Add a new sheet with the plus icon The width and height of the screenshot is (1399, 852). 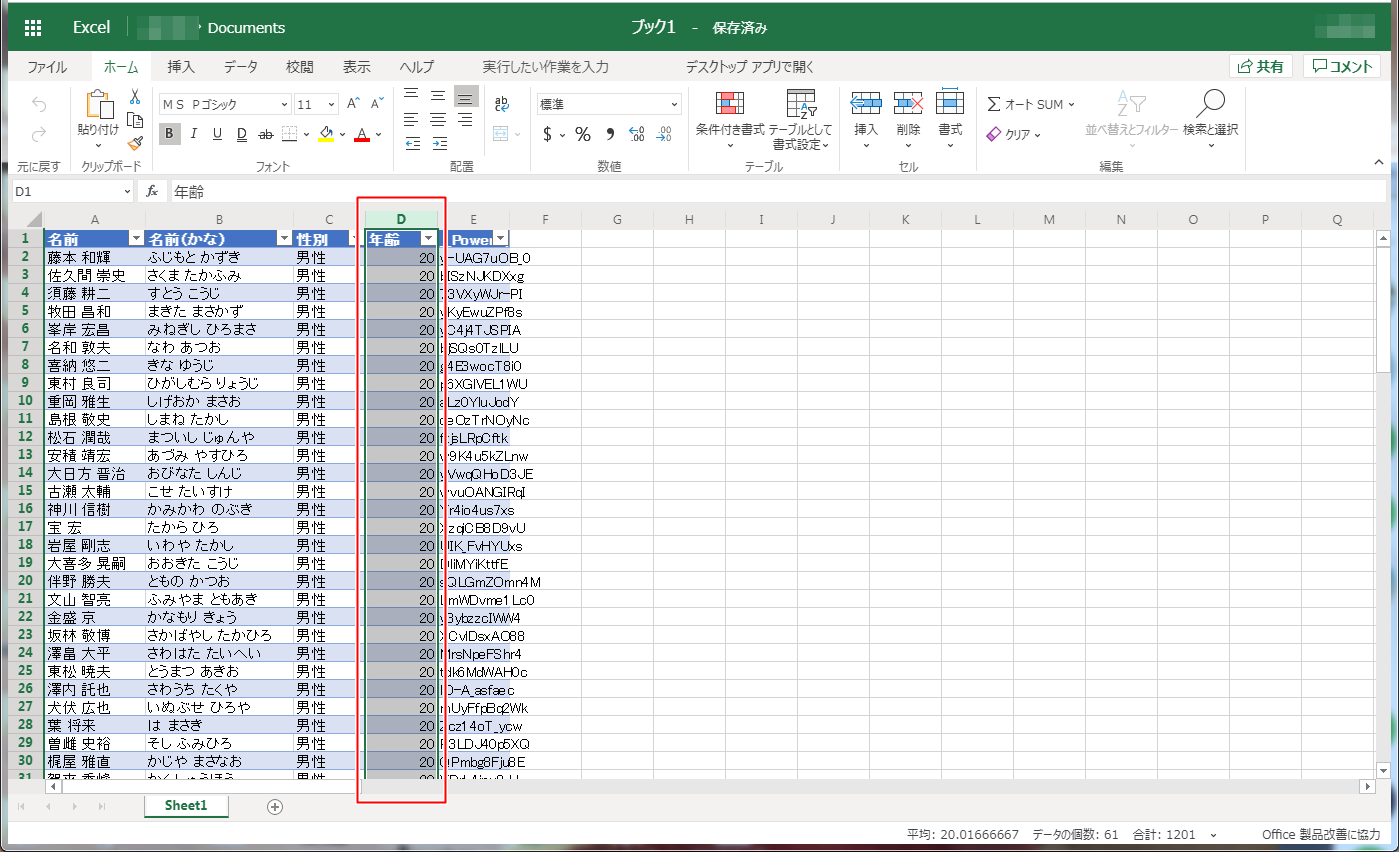pos(275,806)
